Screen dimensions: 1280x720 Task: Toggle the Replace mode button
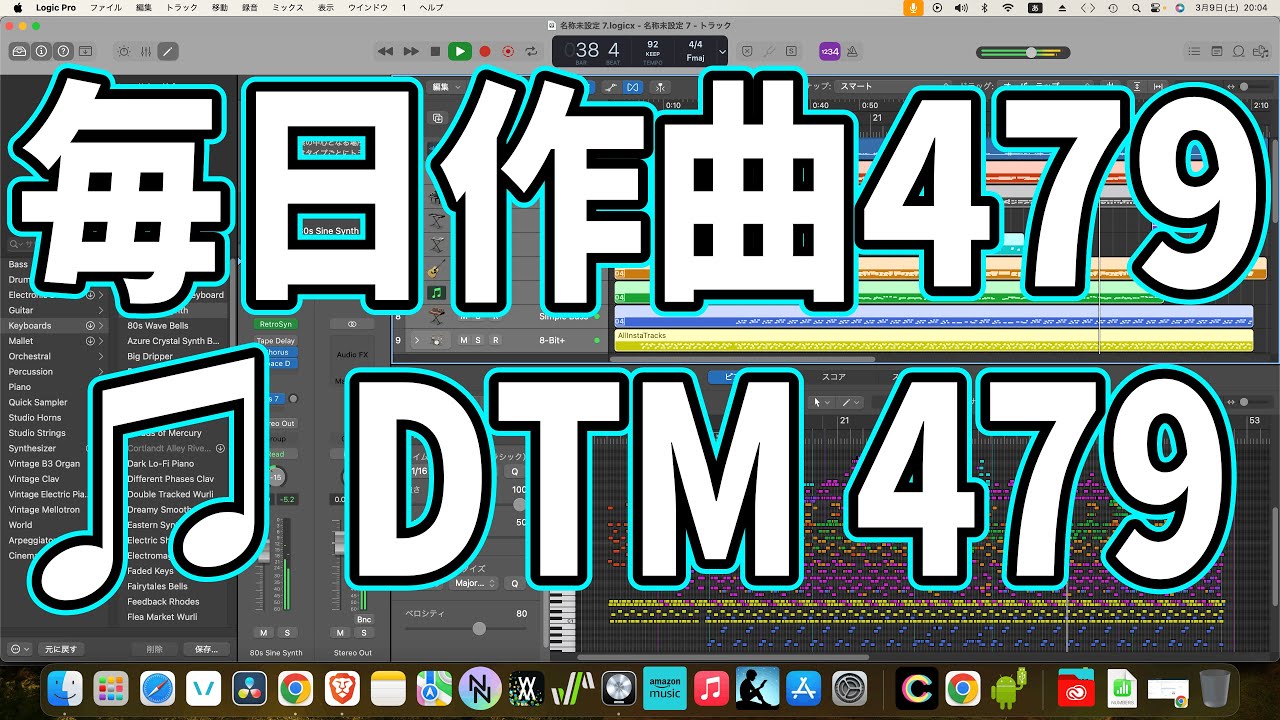746,51
